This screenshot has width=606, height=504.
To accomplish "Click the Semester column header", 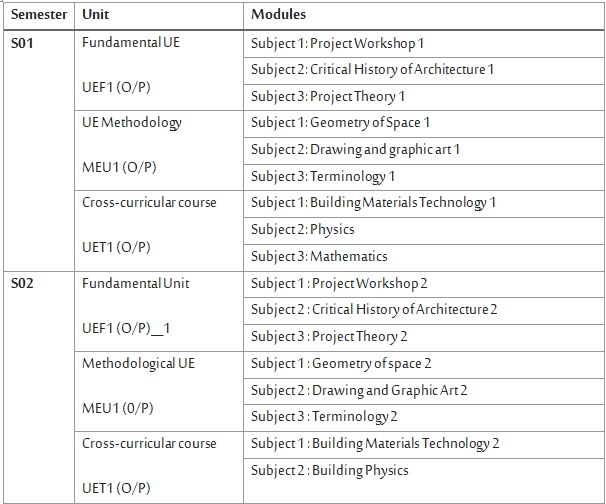I will point(39,15).
